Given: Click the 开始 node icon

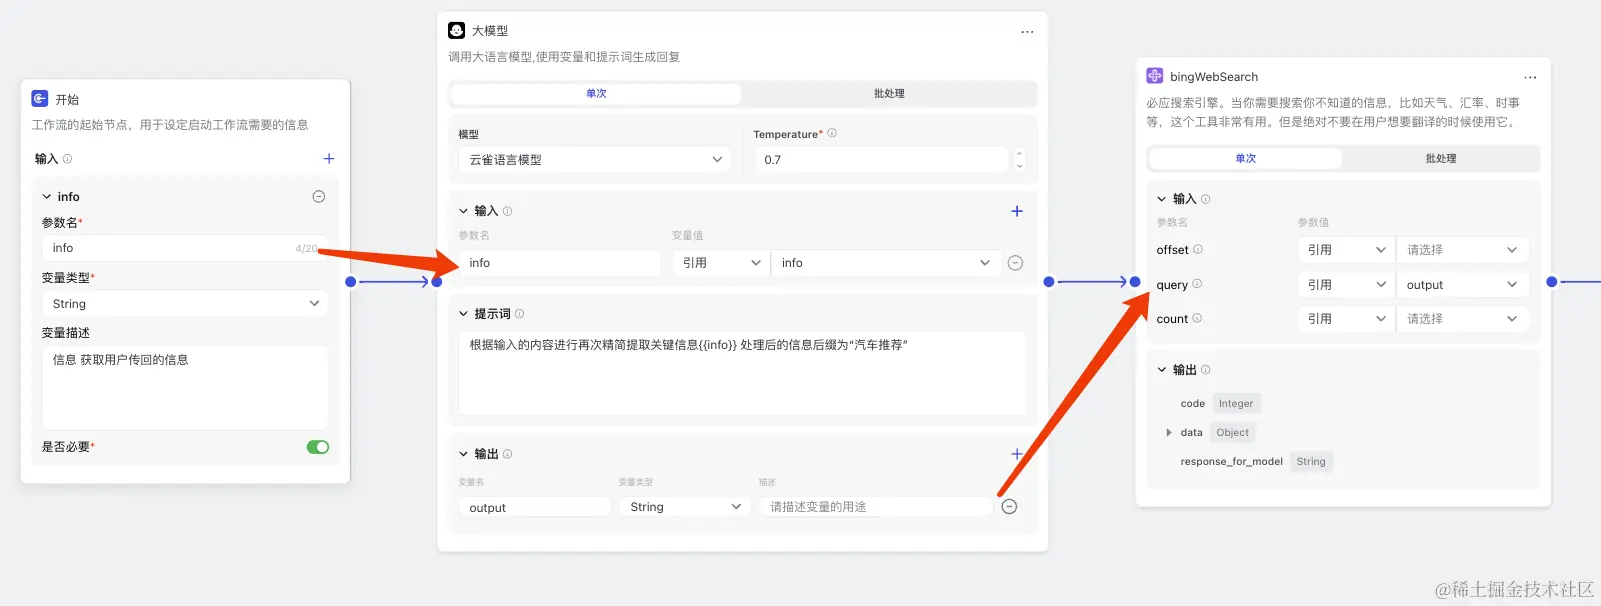Looking at the screenshot, I should (40, 98).
